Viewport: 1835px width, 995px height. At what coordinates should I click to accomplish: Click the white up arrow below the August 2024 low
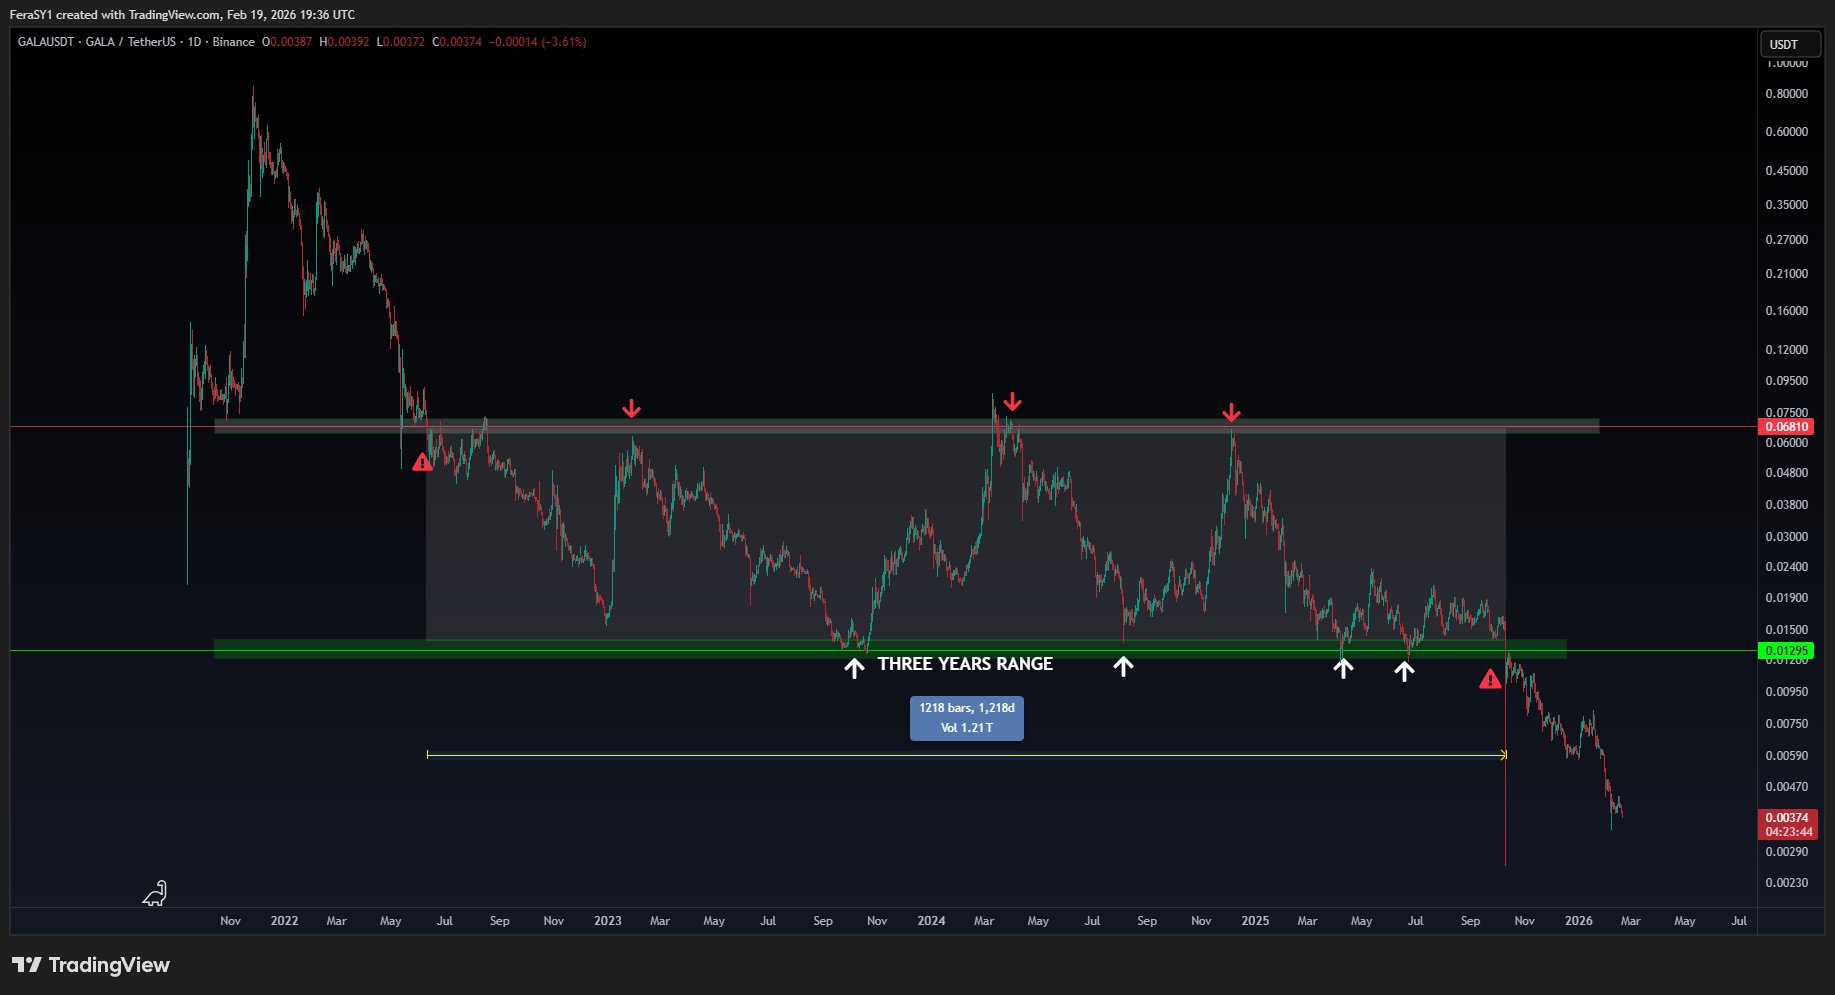click(1123, 666)
